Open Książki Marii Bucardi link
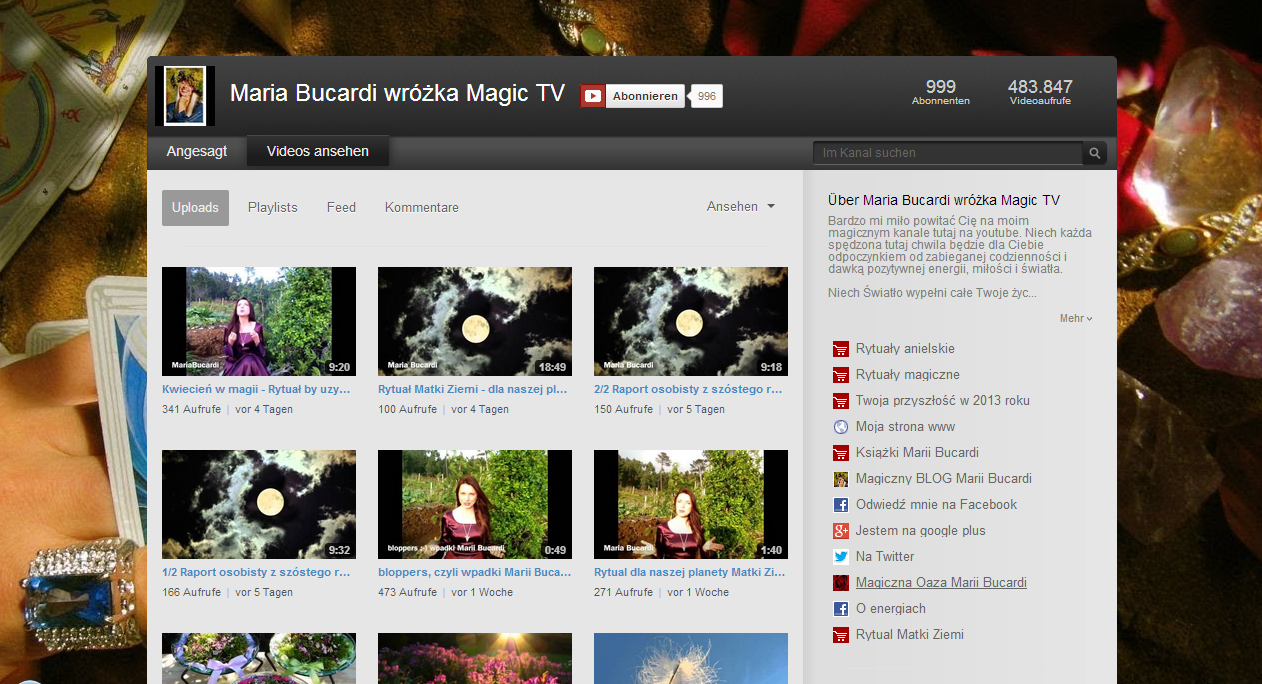Image resolution: width=1262 pixels, height=684 pixels. pos(917,453)
